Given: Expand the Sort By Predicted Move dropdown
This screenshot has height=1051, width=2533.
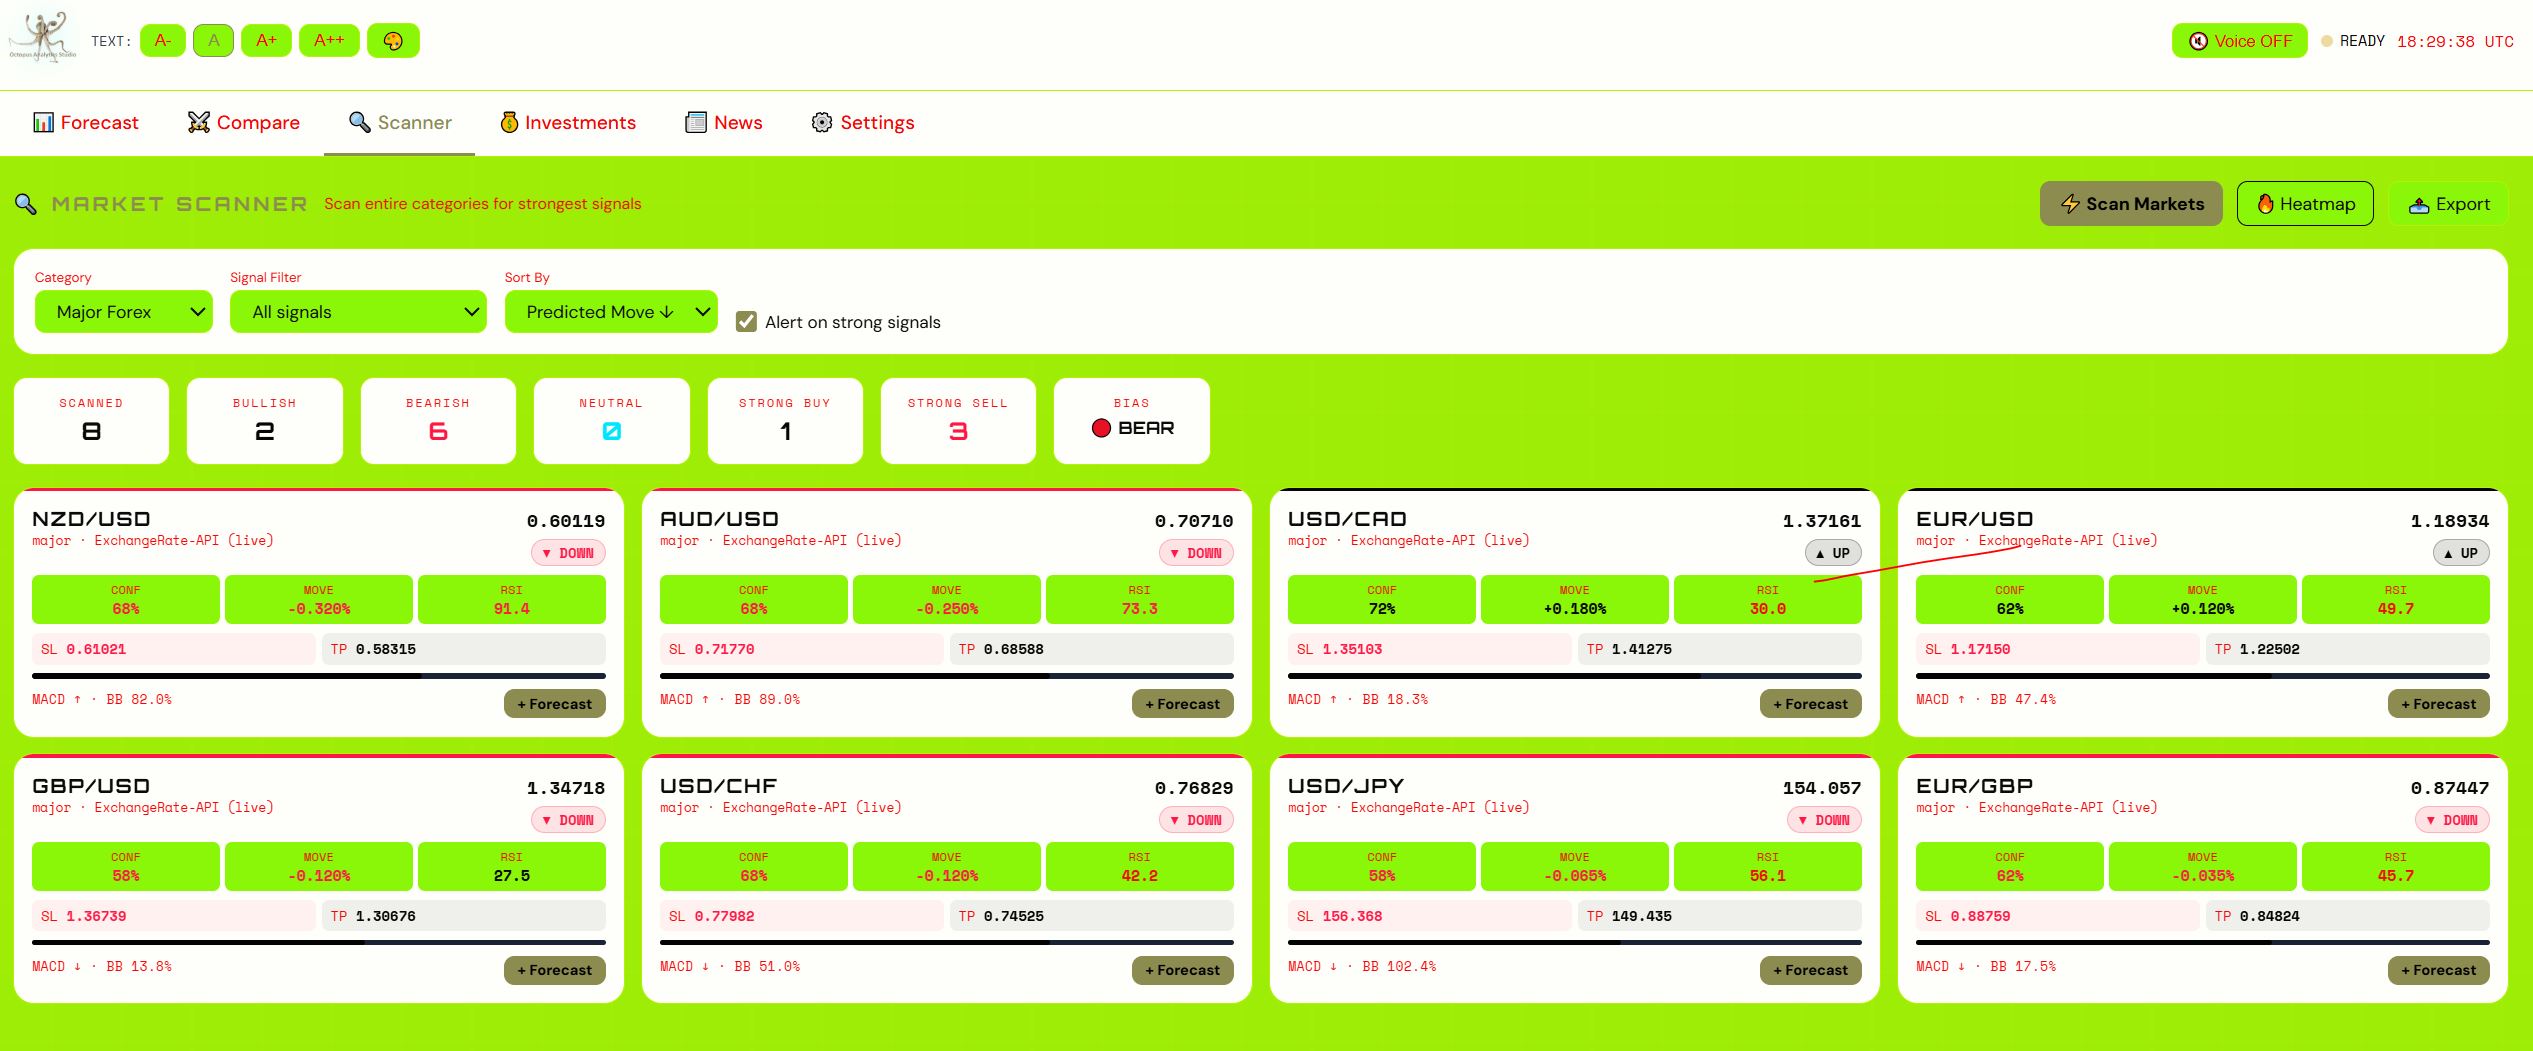Looking at the screenshot, I should 611,312.
